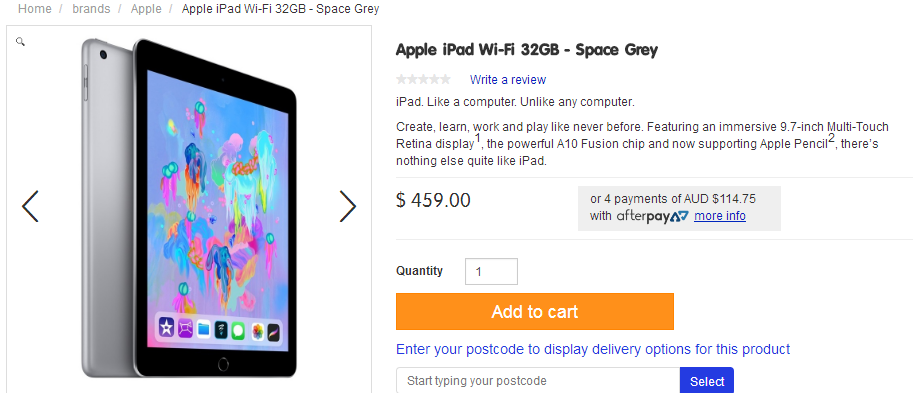Rate the product with the fifth star
The width and height of the screenshot is (913, 393).
pos(445,79)
